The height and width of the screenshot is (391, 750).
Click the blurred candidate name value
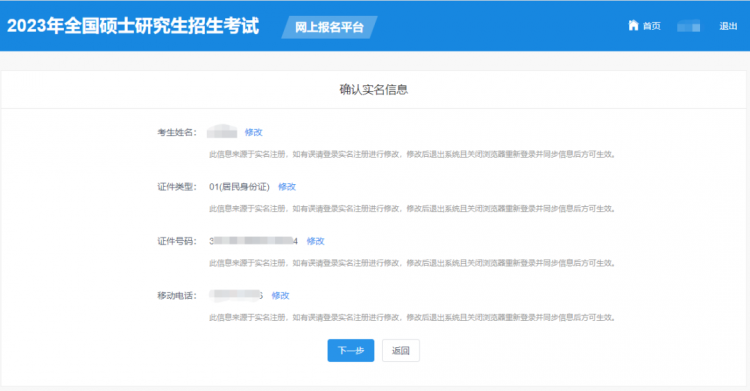point(222,132)
